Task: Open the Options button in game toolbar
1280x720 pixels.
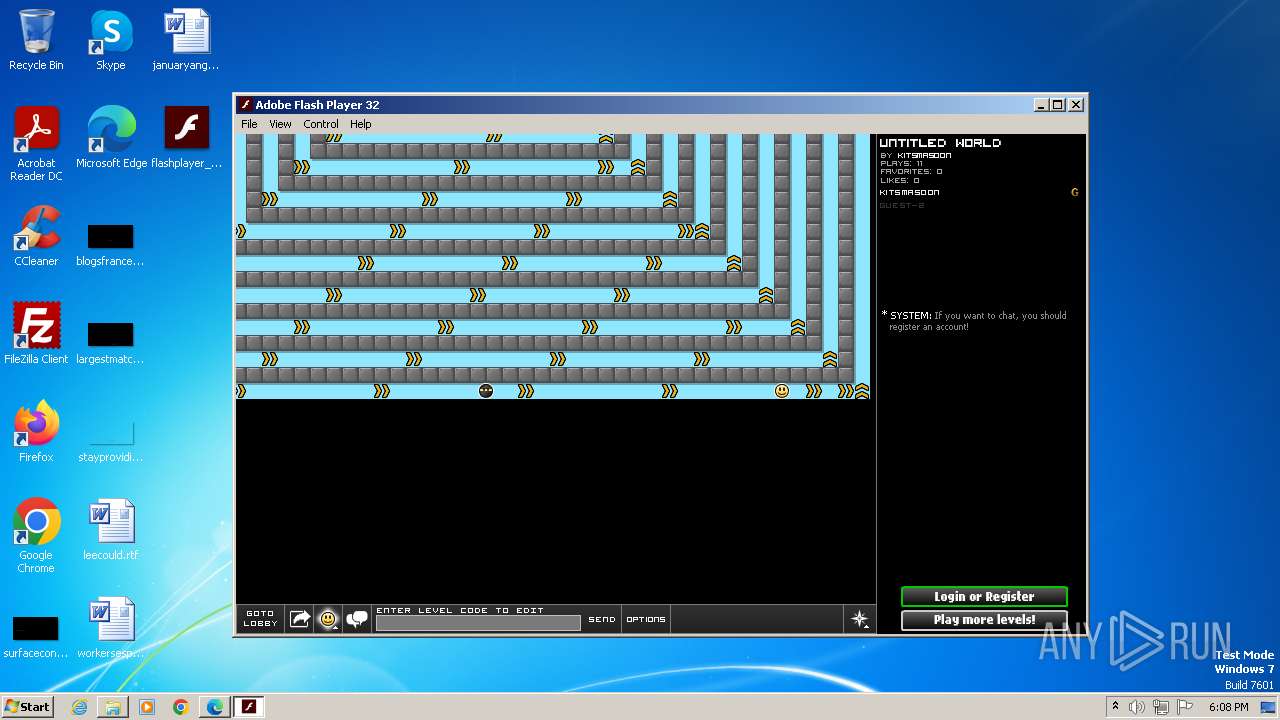Action: [646, 619]
